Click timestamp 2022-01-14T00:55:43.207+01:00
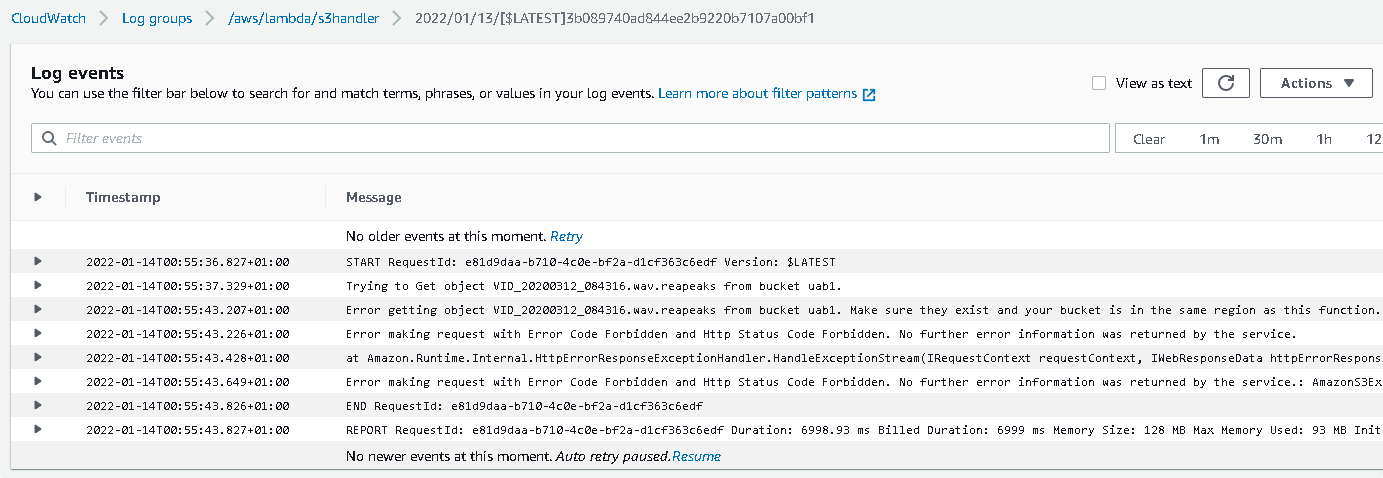 point(188,310)
